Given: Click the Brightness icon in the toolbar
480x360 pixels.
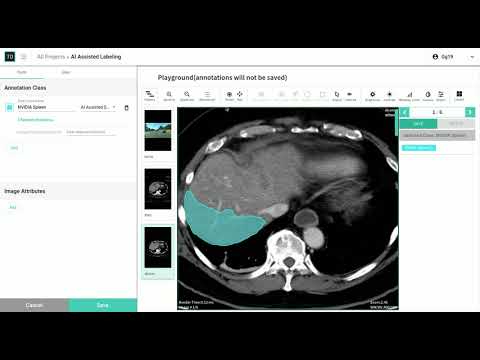Looking at the screenshot, I should pyautogui.click(x=373, y=95).
